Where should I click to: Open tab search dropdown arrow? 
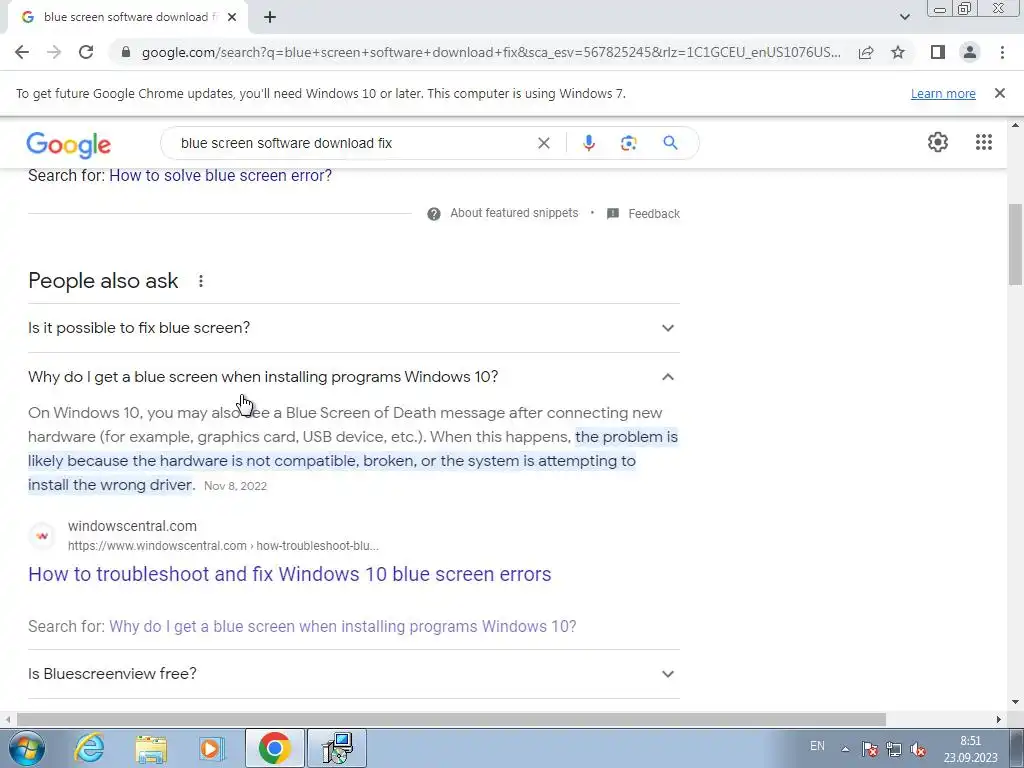point(904,17)
